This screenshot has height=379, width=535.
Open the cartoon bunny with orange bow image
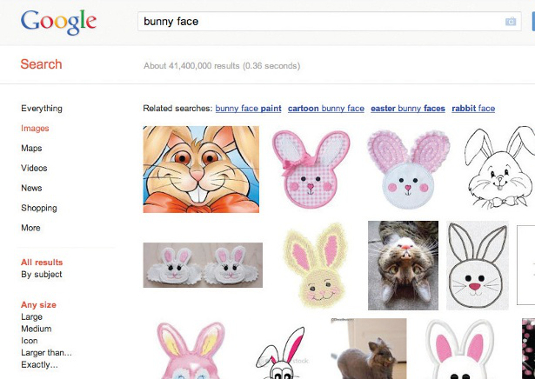(x=201, y=170)
